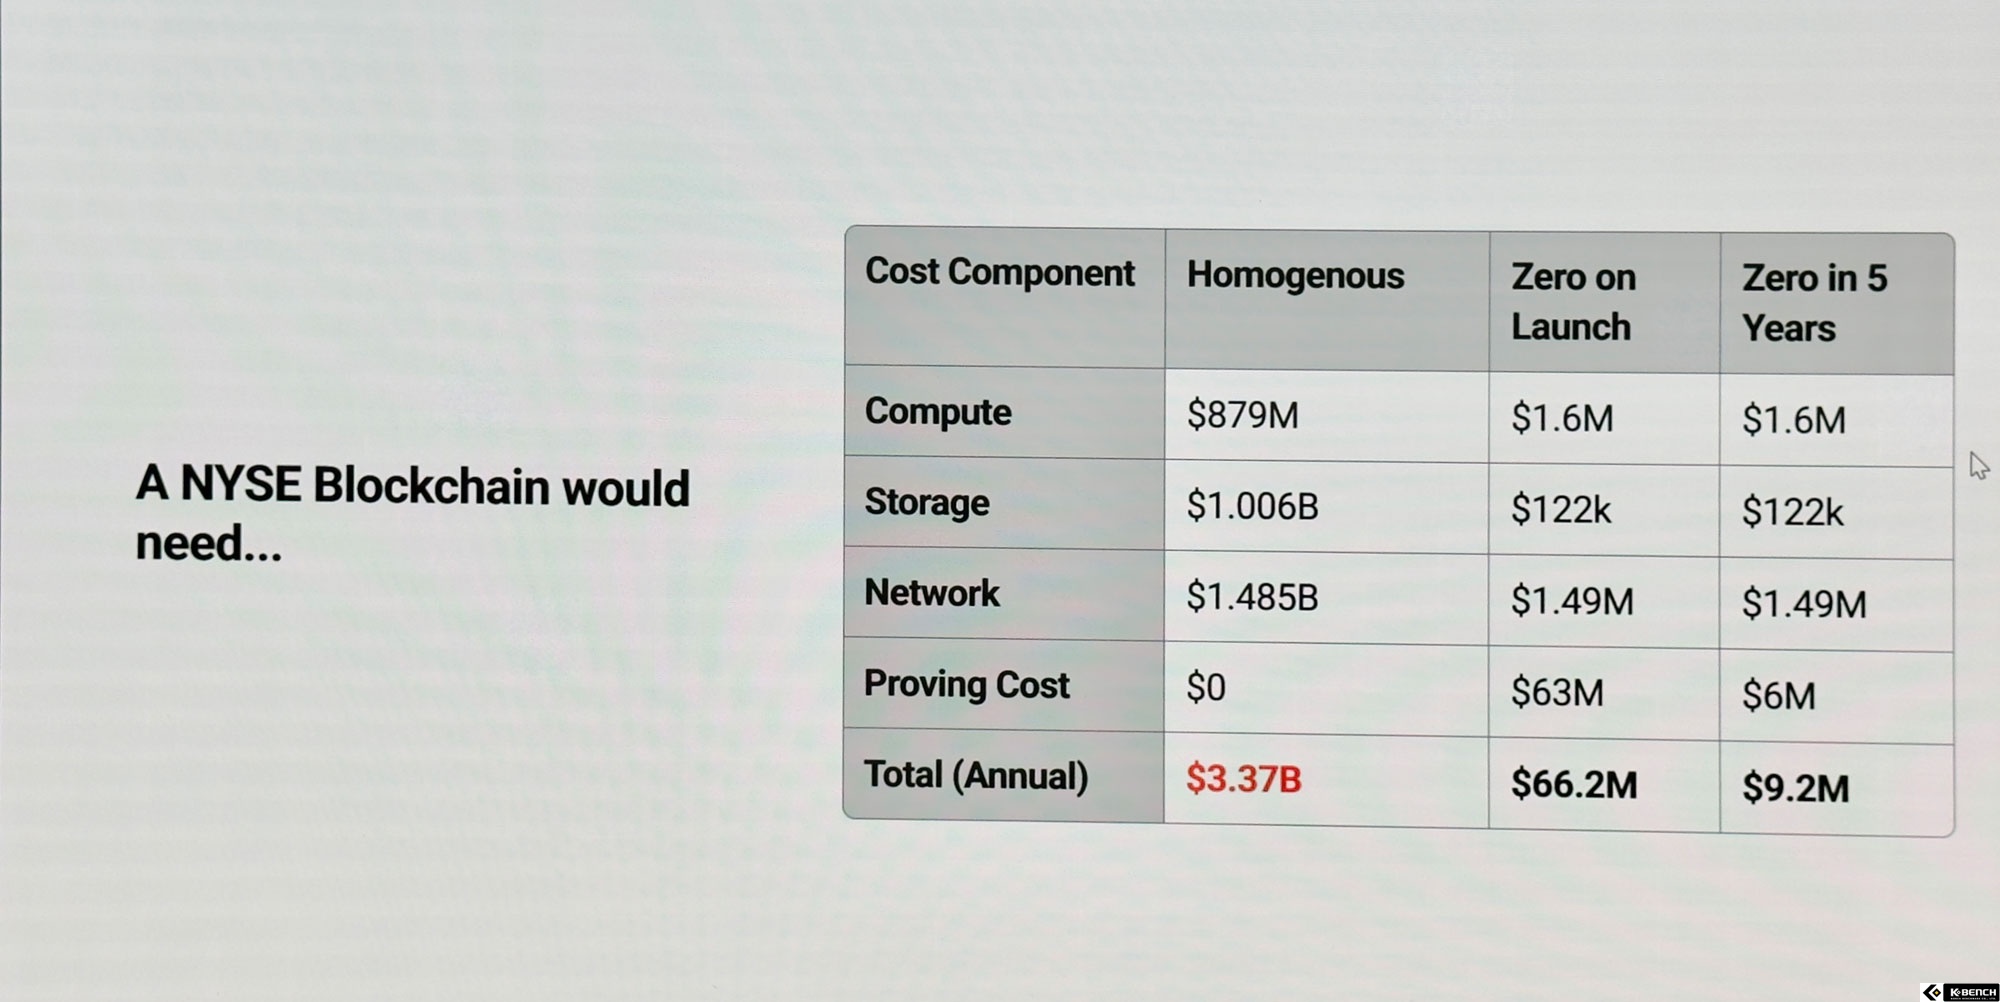
Task: Select the $66.2M annual total cell
Action: tap(1574, 784)
